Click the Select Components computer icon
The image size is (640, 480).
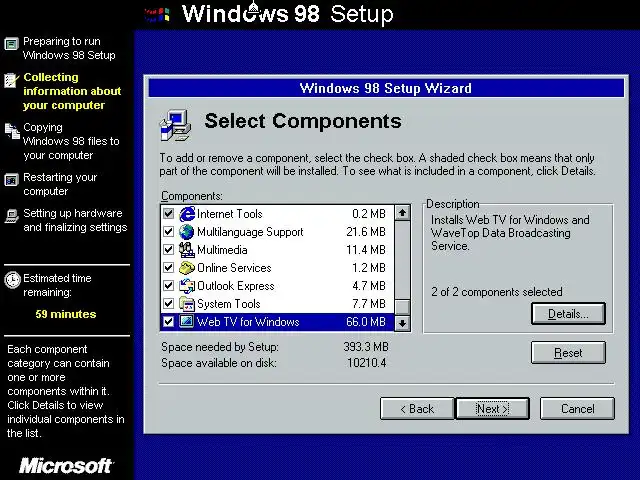[x=176, y=124]
